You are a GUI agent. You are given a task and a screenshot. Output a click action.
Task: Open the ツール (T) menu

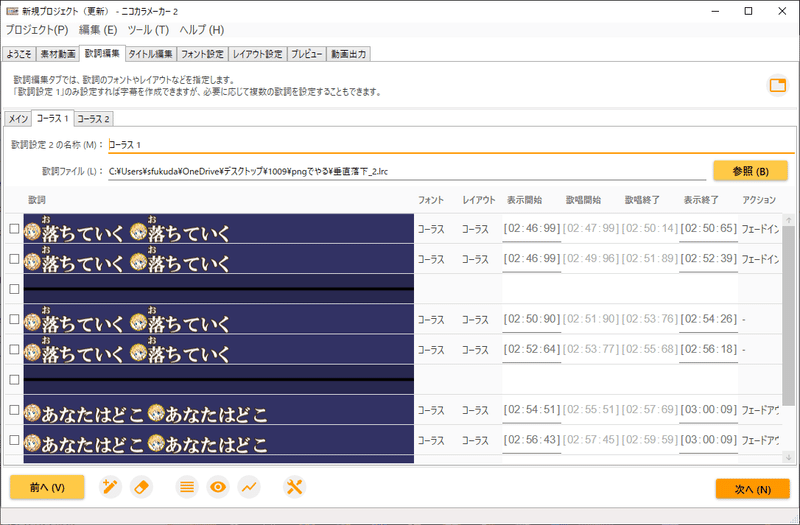148,30
